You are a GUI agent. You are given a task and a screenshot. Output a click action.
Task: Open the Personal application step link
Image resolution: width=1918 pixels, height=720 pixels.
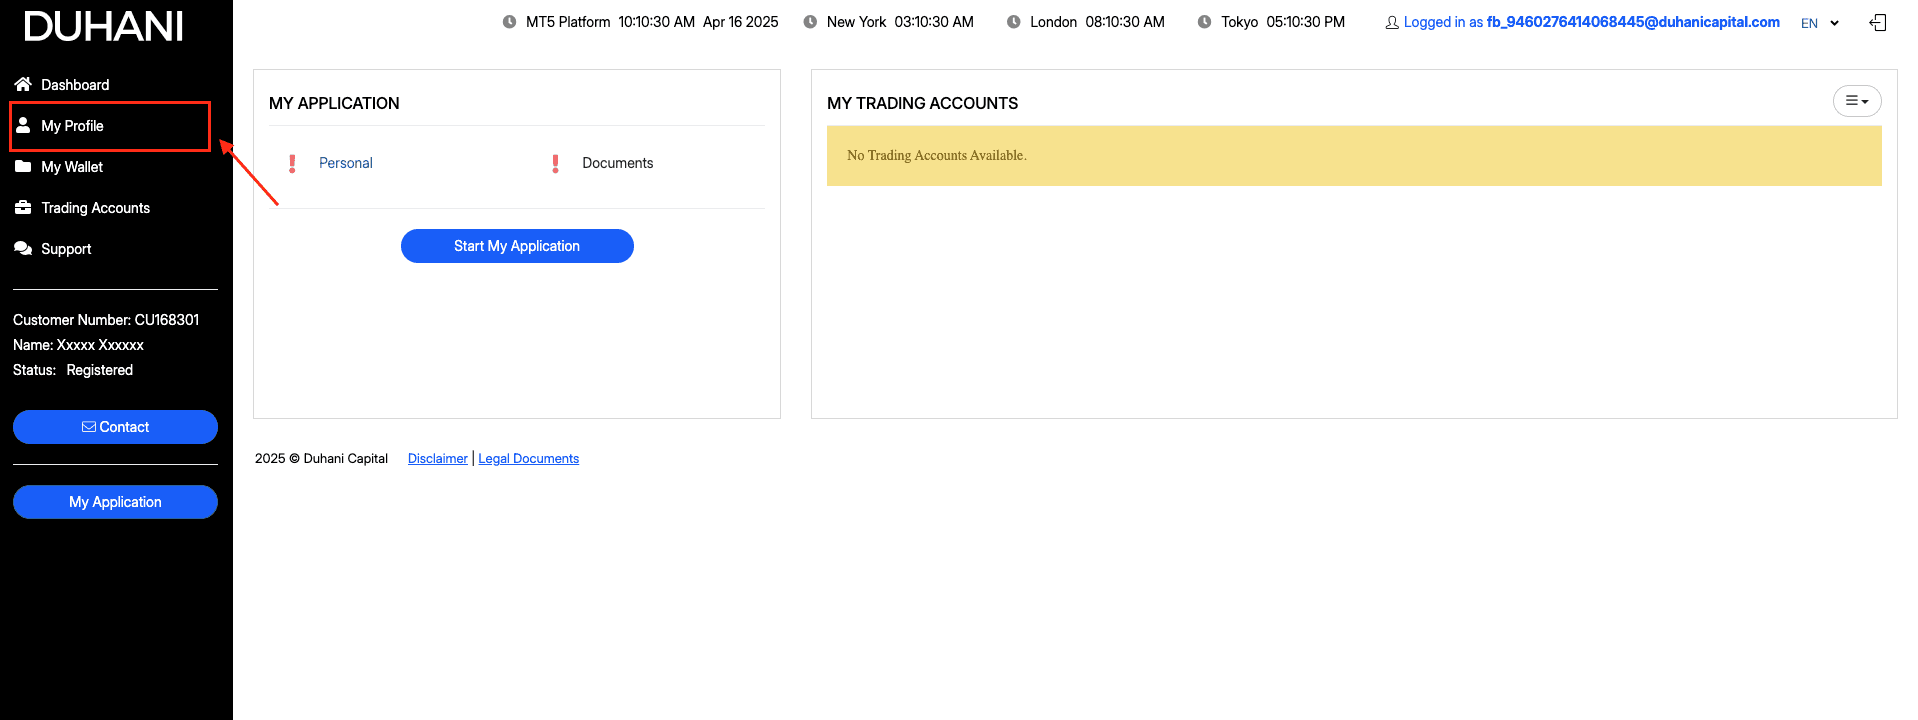pos(346,163)
